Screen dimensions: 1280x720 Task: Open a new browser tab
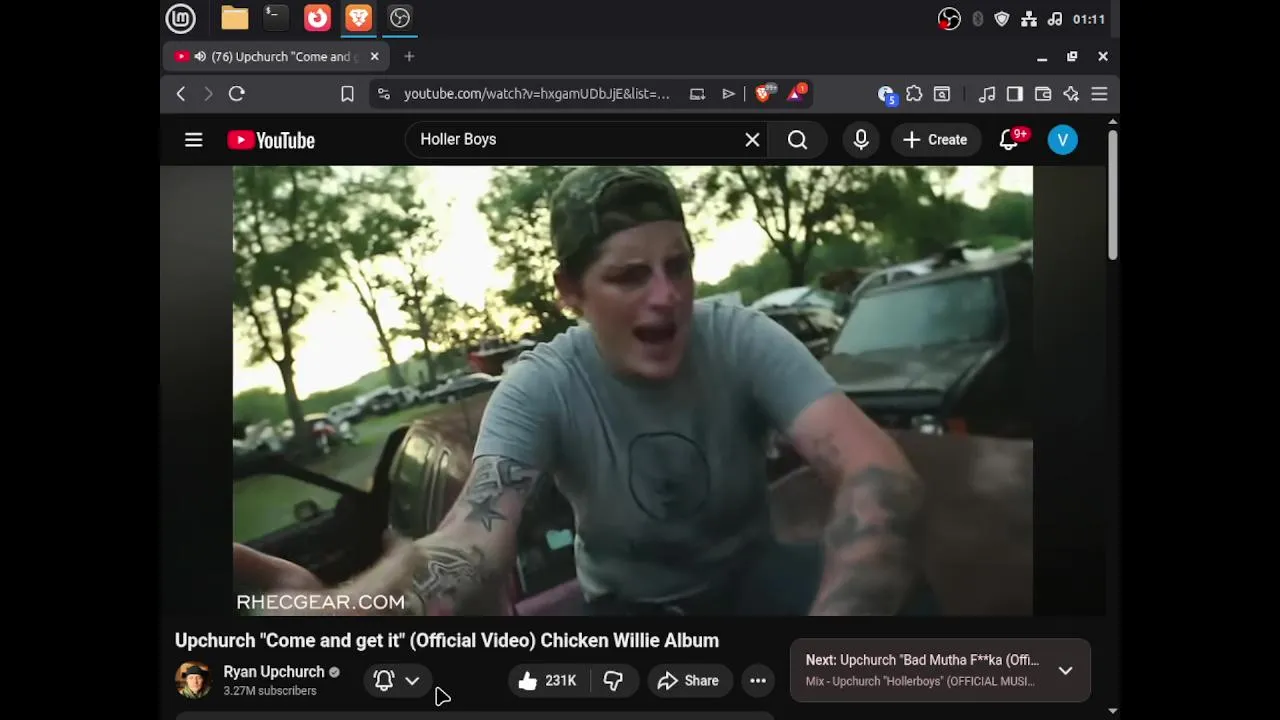pyautogui.click(x=409, y=57)
